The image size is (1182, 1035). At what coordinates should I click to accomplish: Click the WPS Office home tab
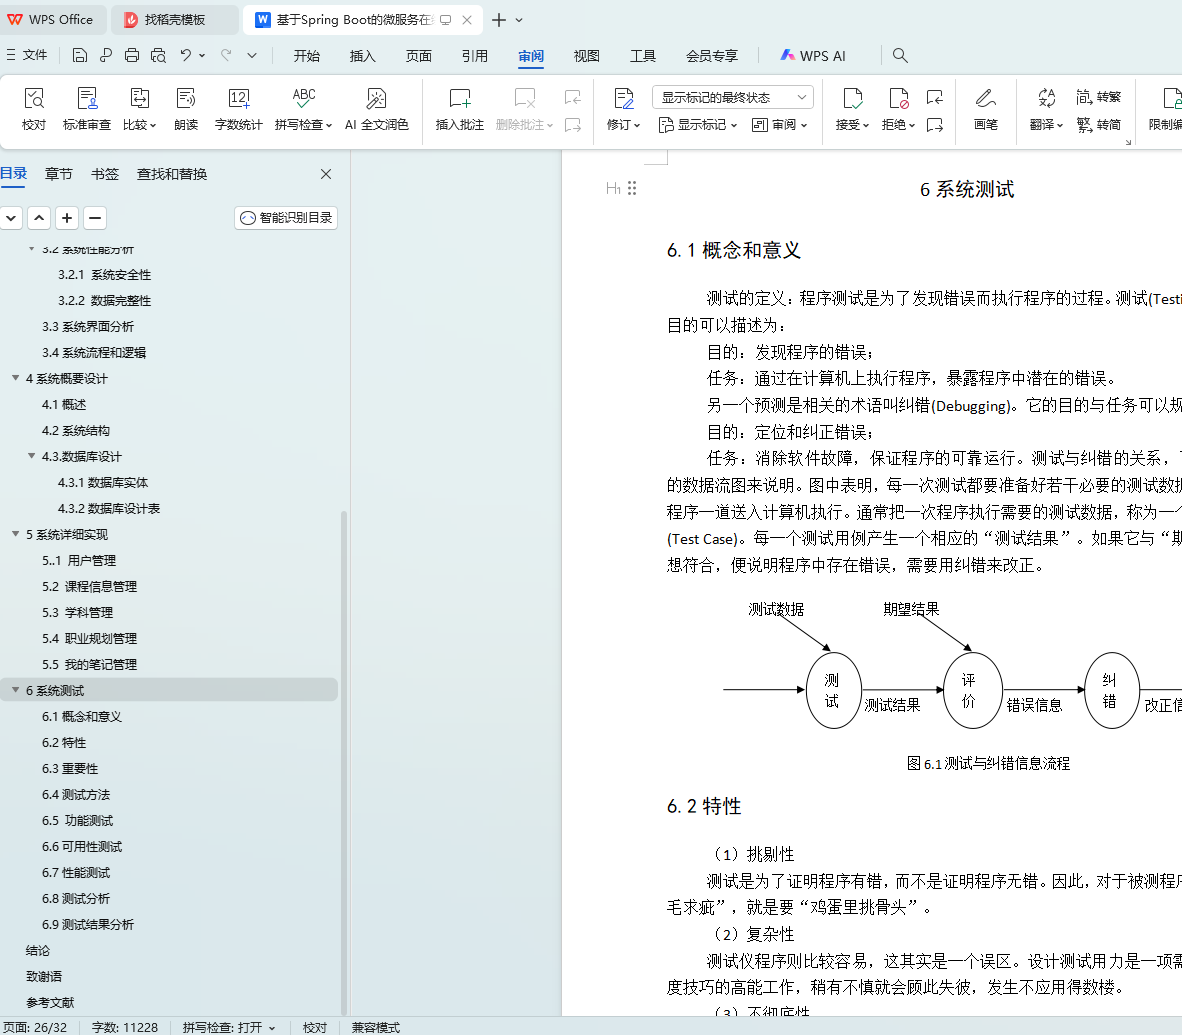[x=51, y=20]
